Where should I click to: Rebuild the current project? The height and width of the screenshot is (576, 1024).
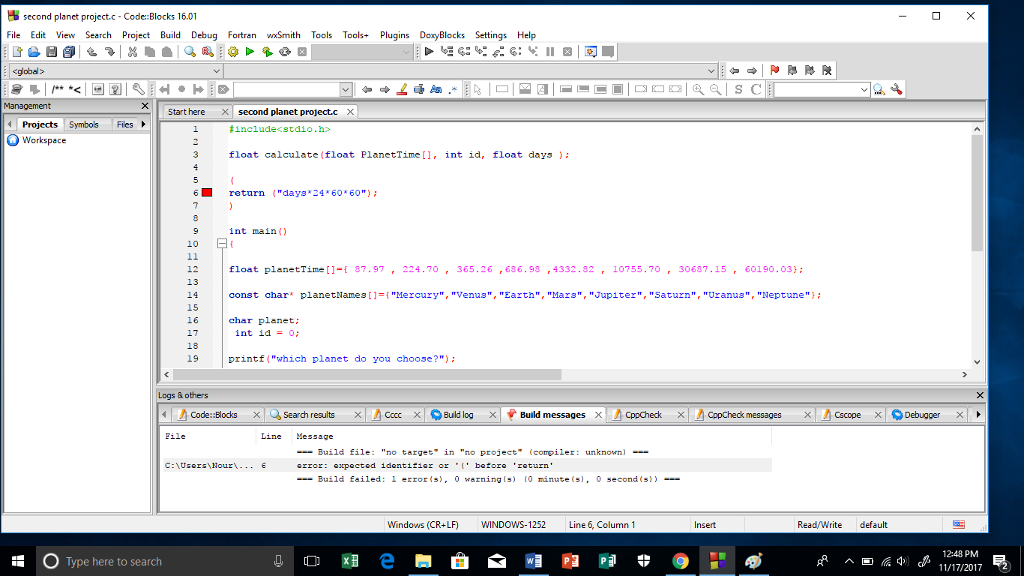284,51
